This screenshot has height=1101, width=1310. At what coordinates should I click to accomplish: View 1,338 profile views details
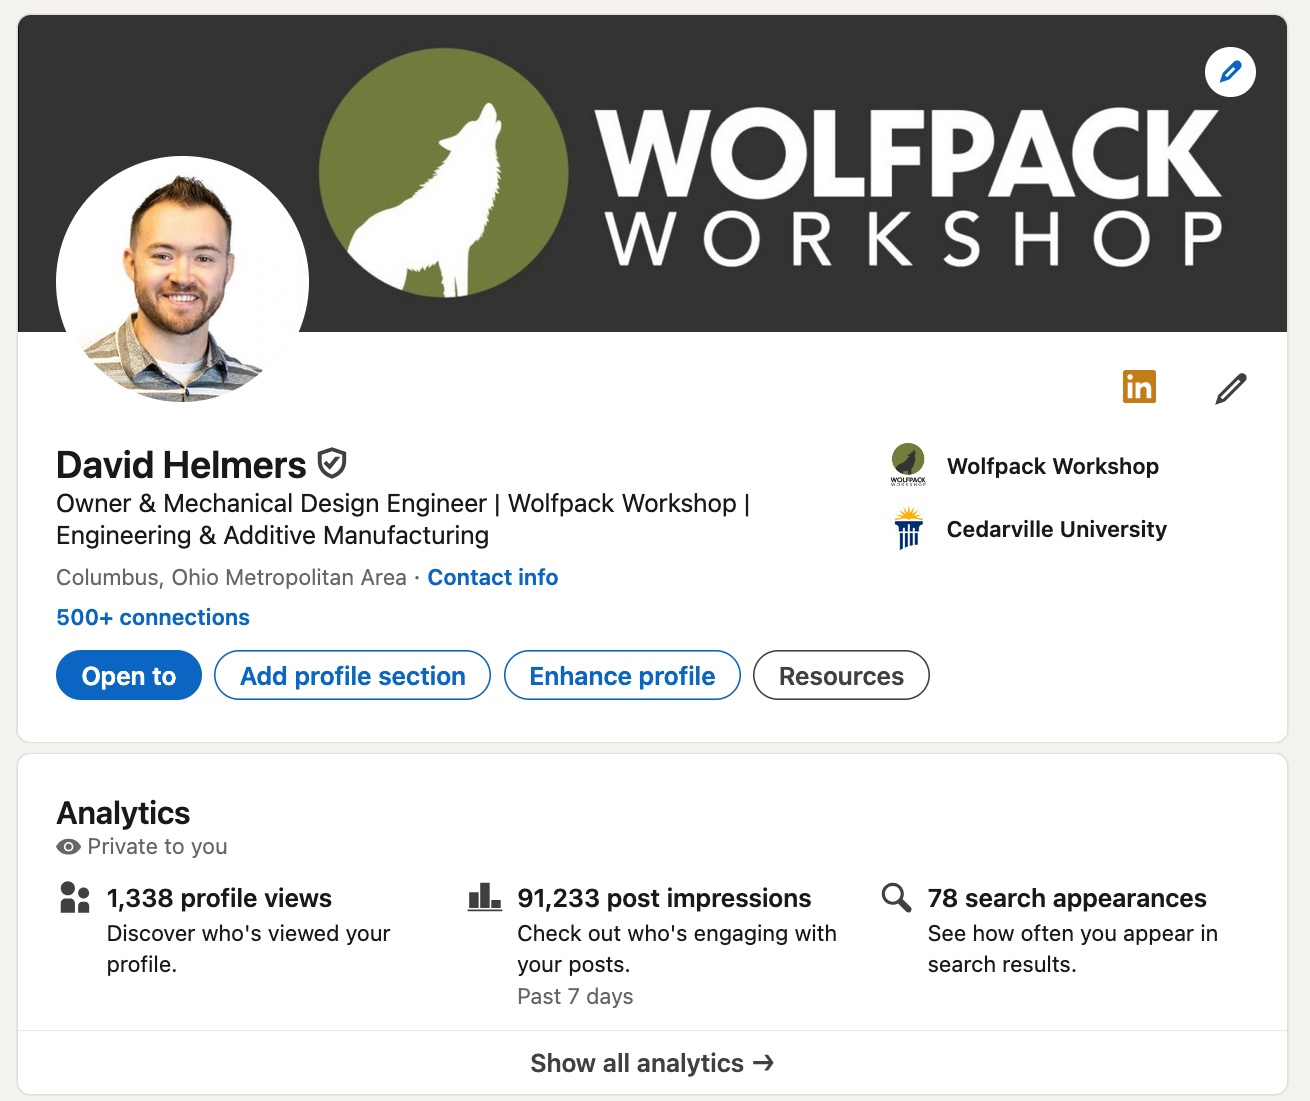(219, 898)
